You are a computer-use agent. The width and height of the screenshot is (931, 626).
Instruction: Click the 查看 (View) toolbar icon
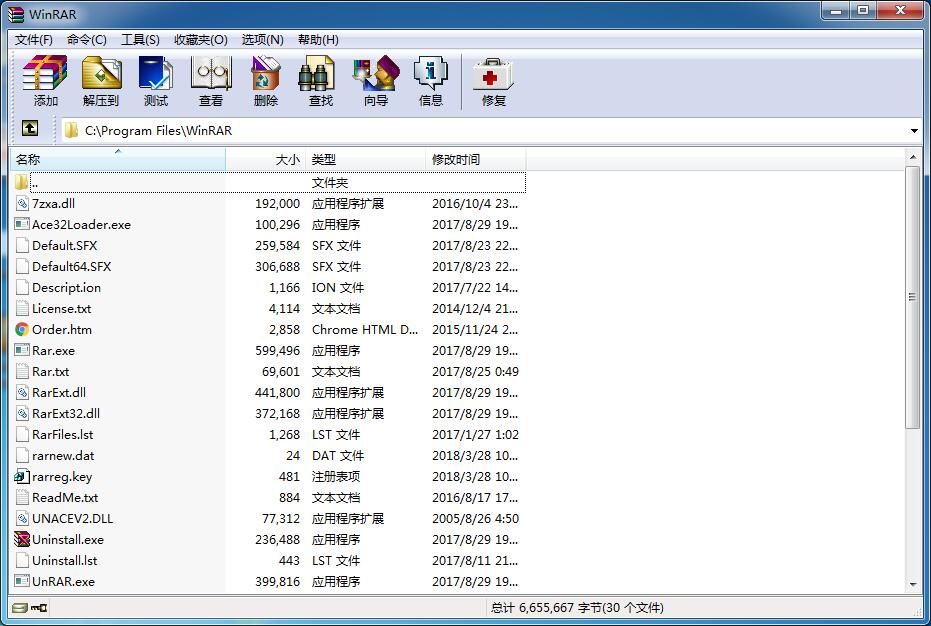coord(211,73)
